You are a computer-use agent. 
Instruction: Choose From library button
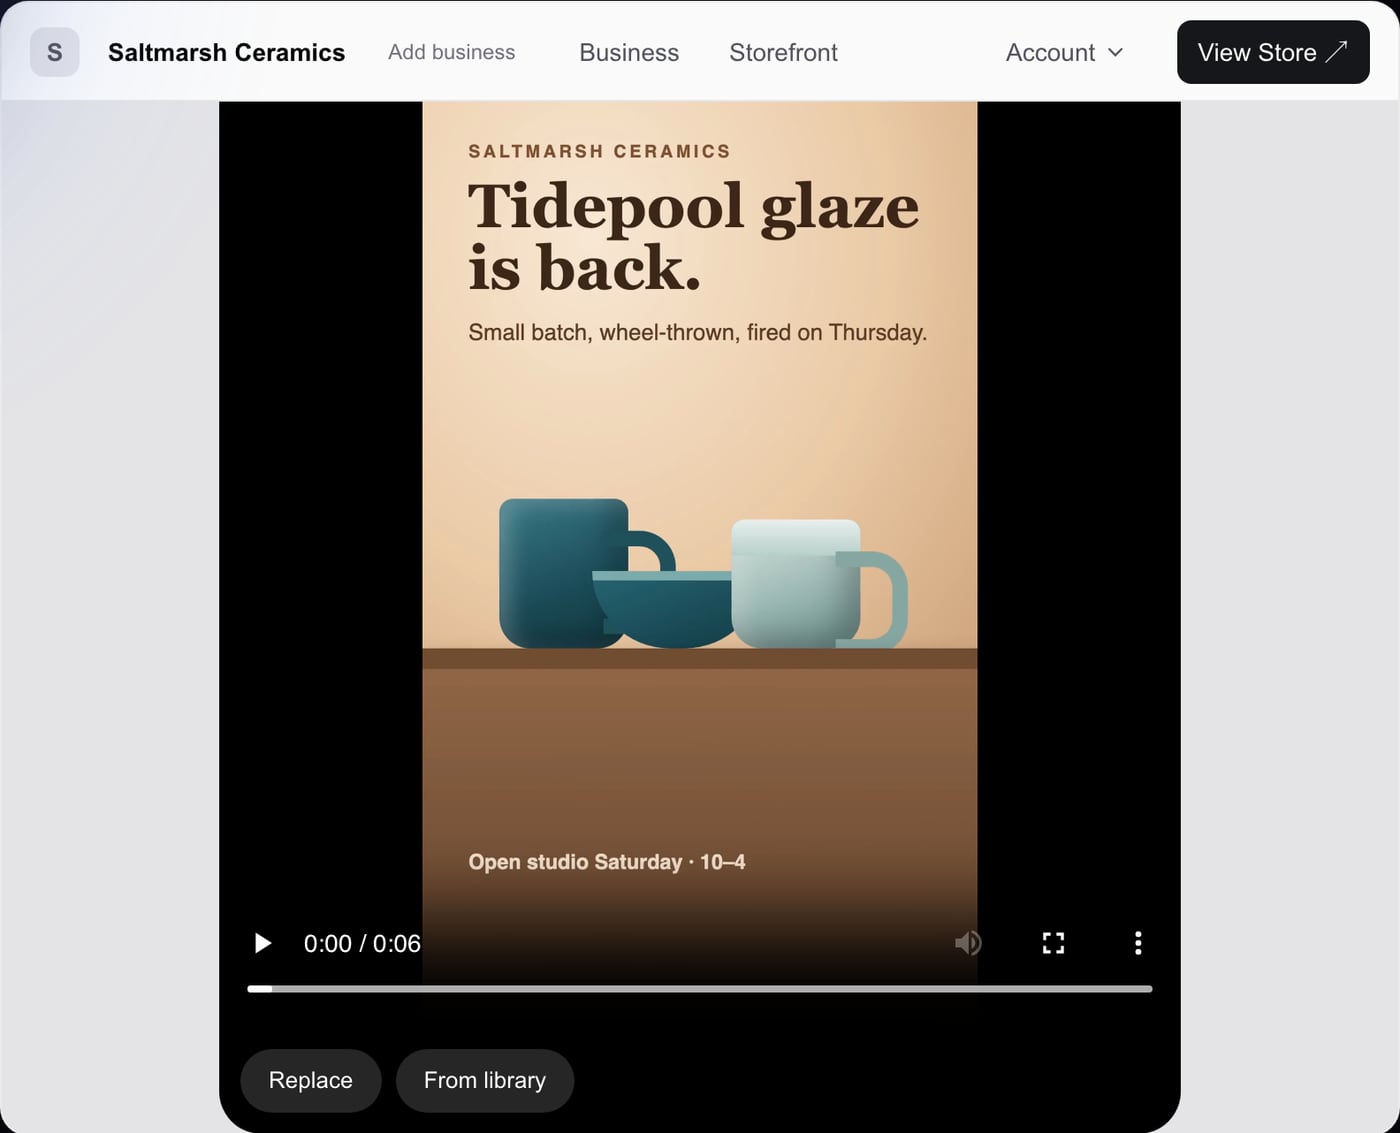[x=485, y=1080]
